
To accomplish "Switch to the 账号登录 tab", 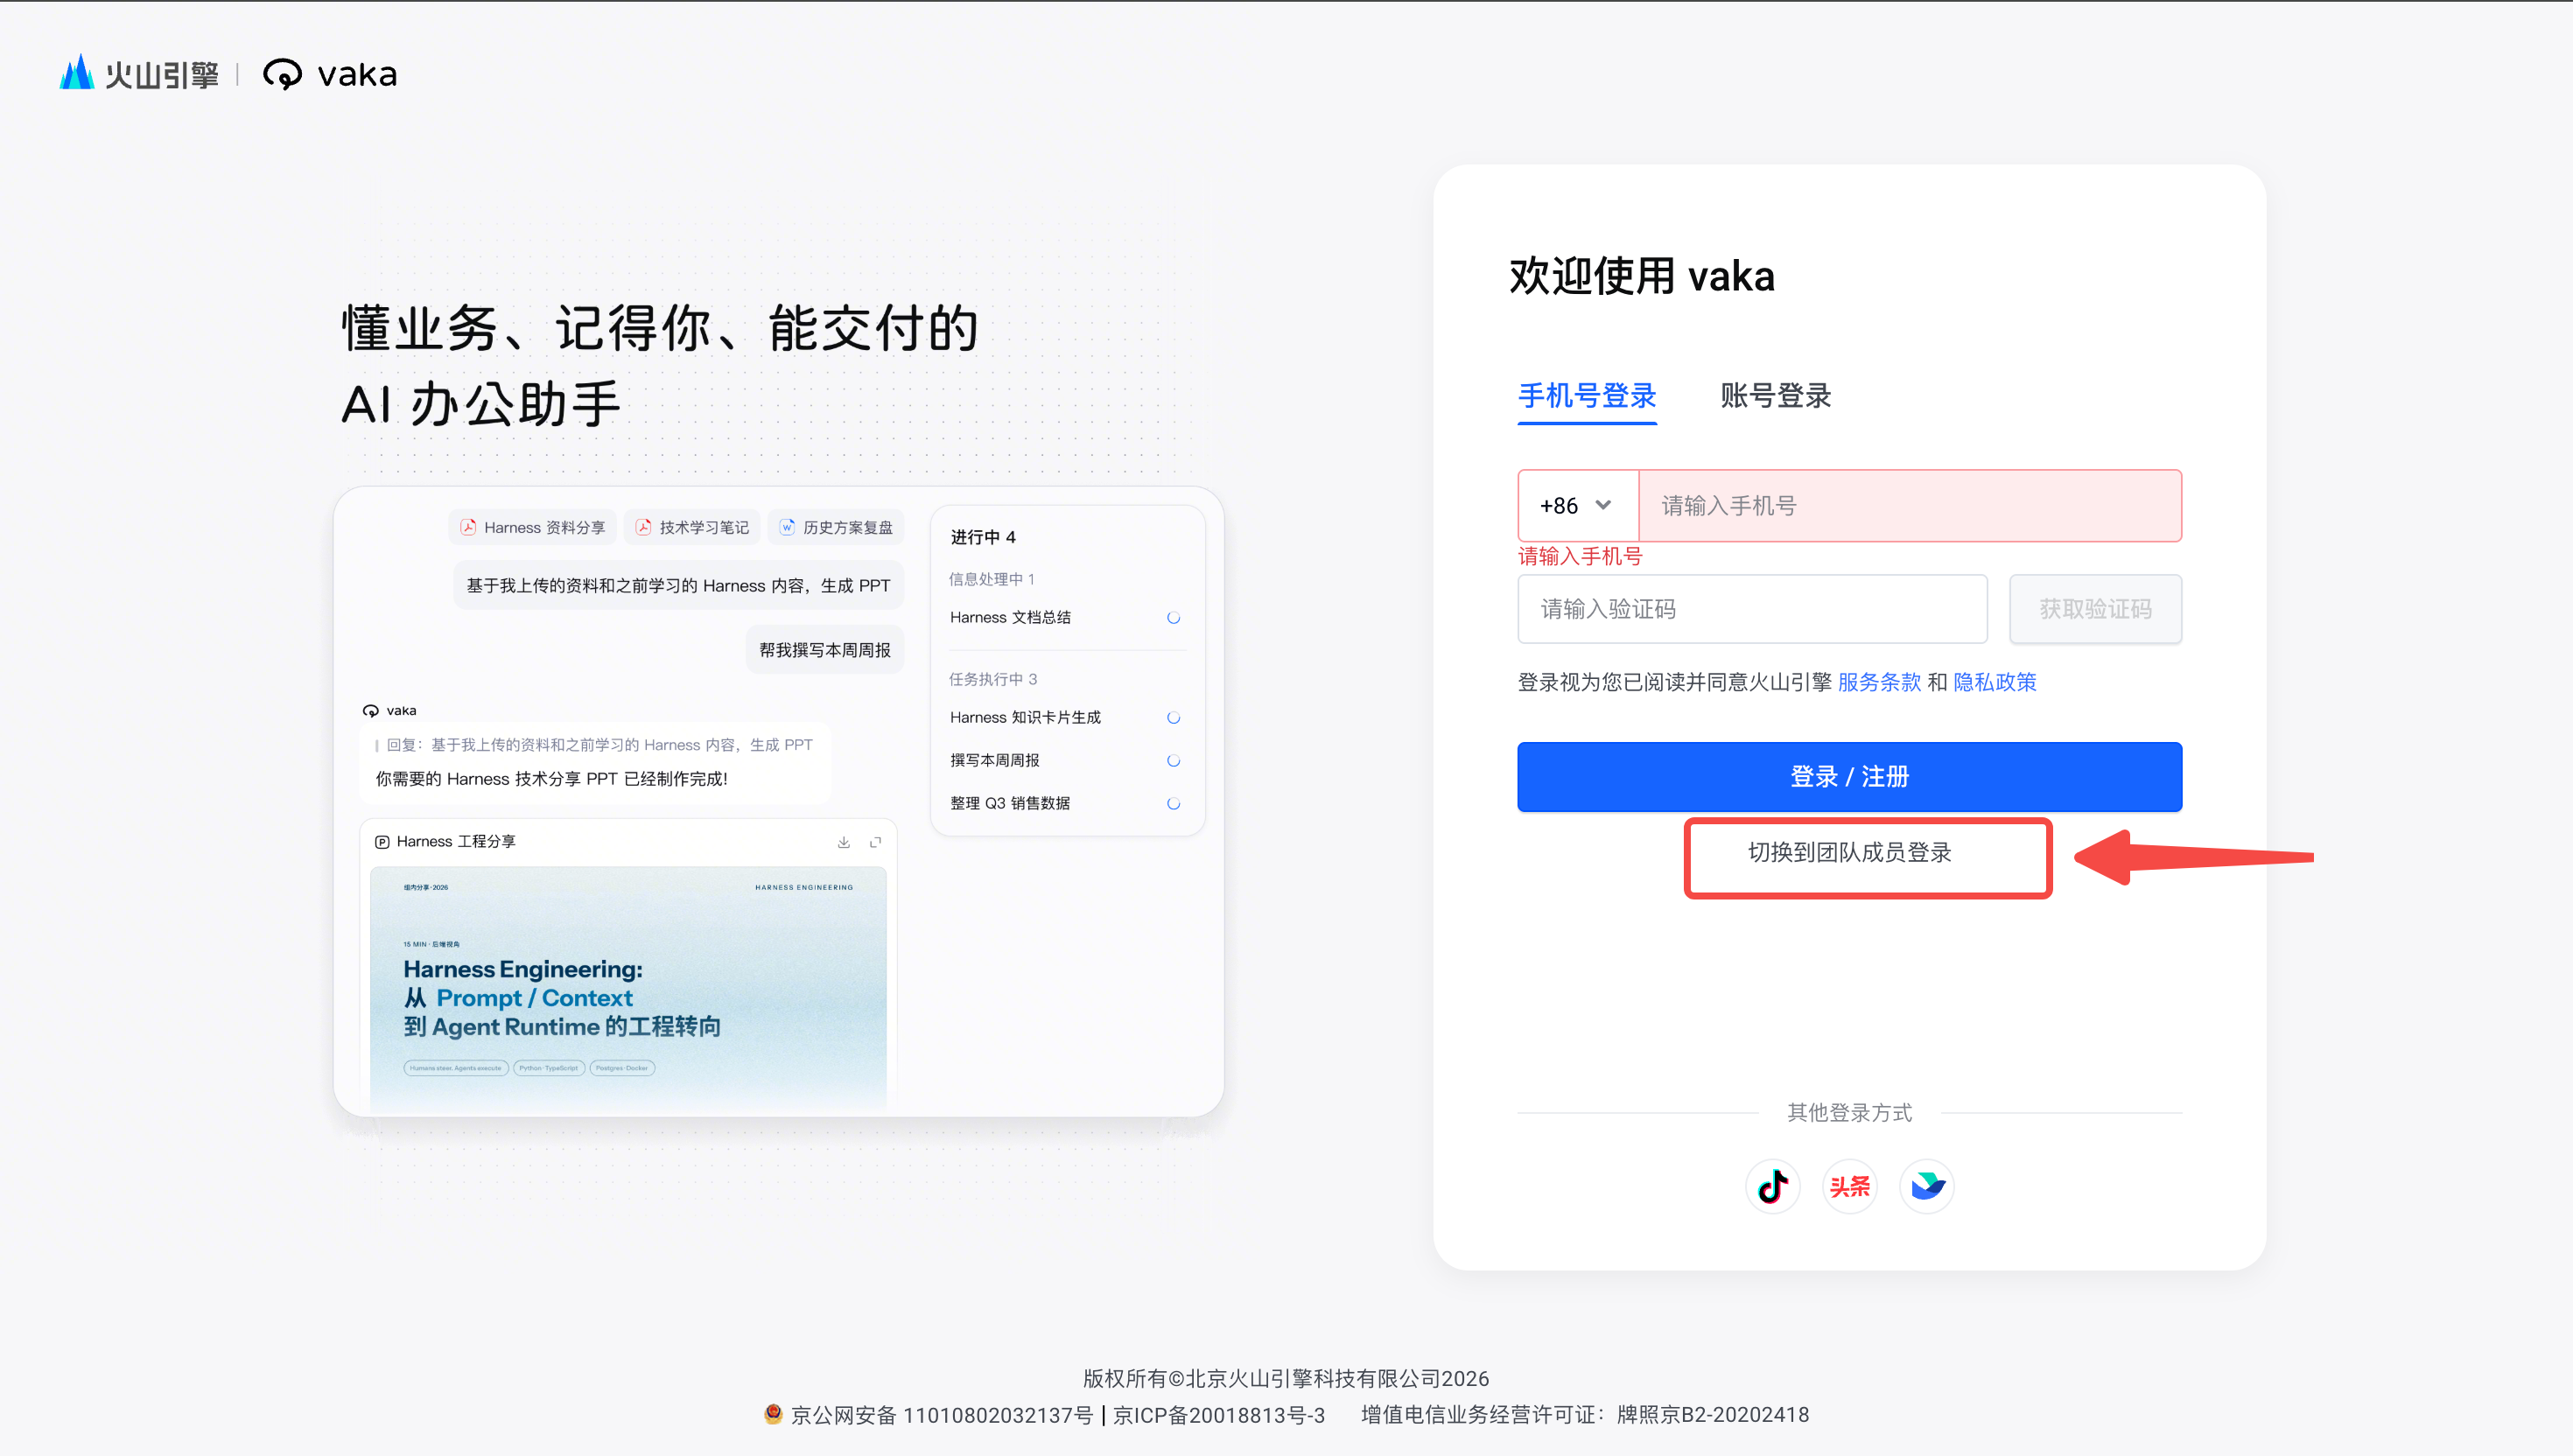I will (x=1776, y=396).
